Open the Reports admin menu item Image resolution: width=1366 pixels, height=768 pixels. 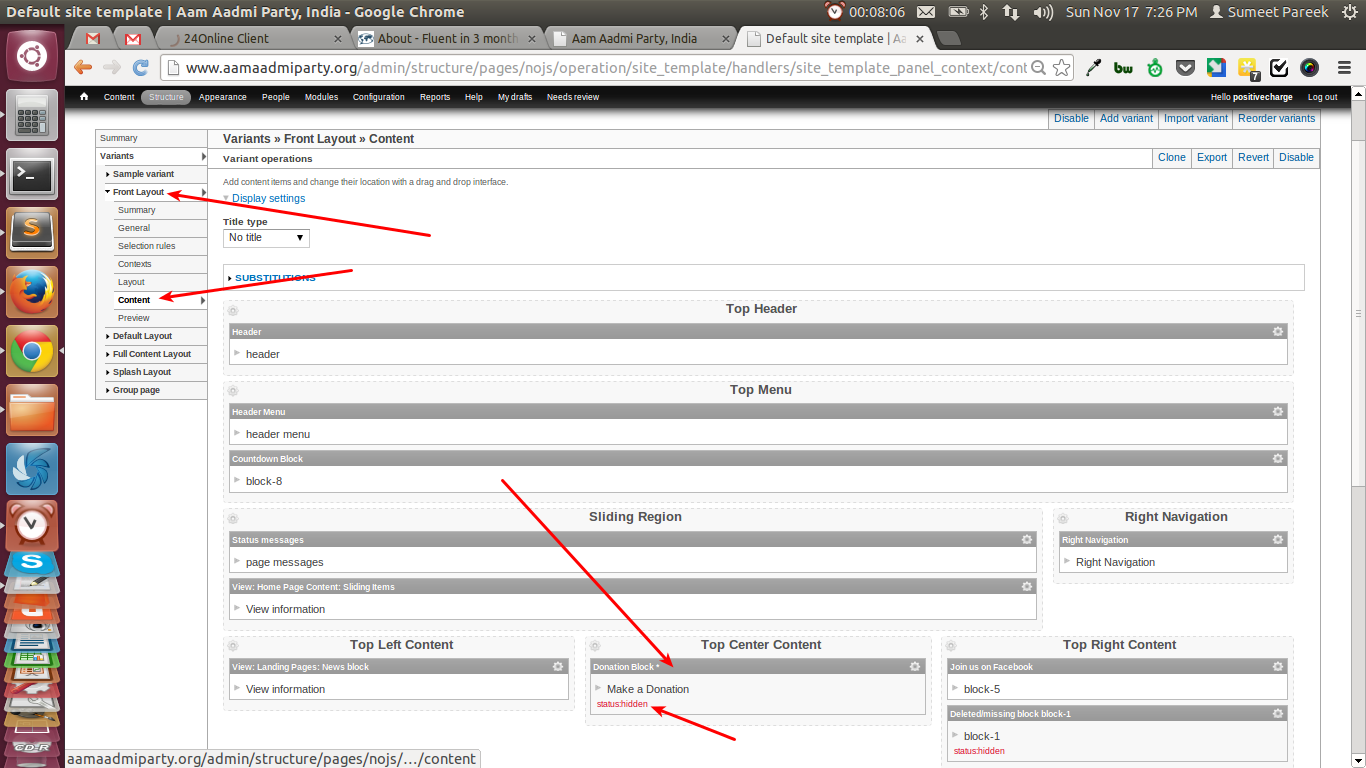point(435,97)
